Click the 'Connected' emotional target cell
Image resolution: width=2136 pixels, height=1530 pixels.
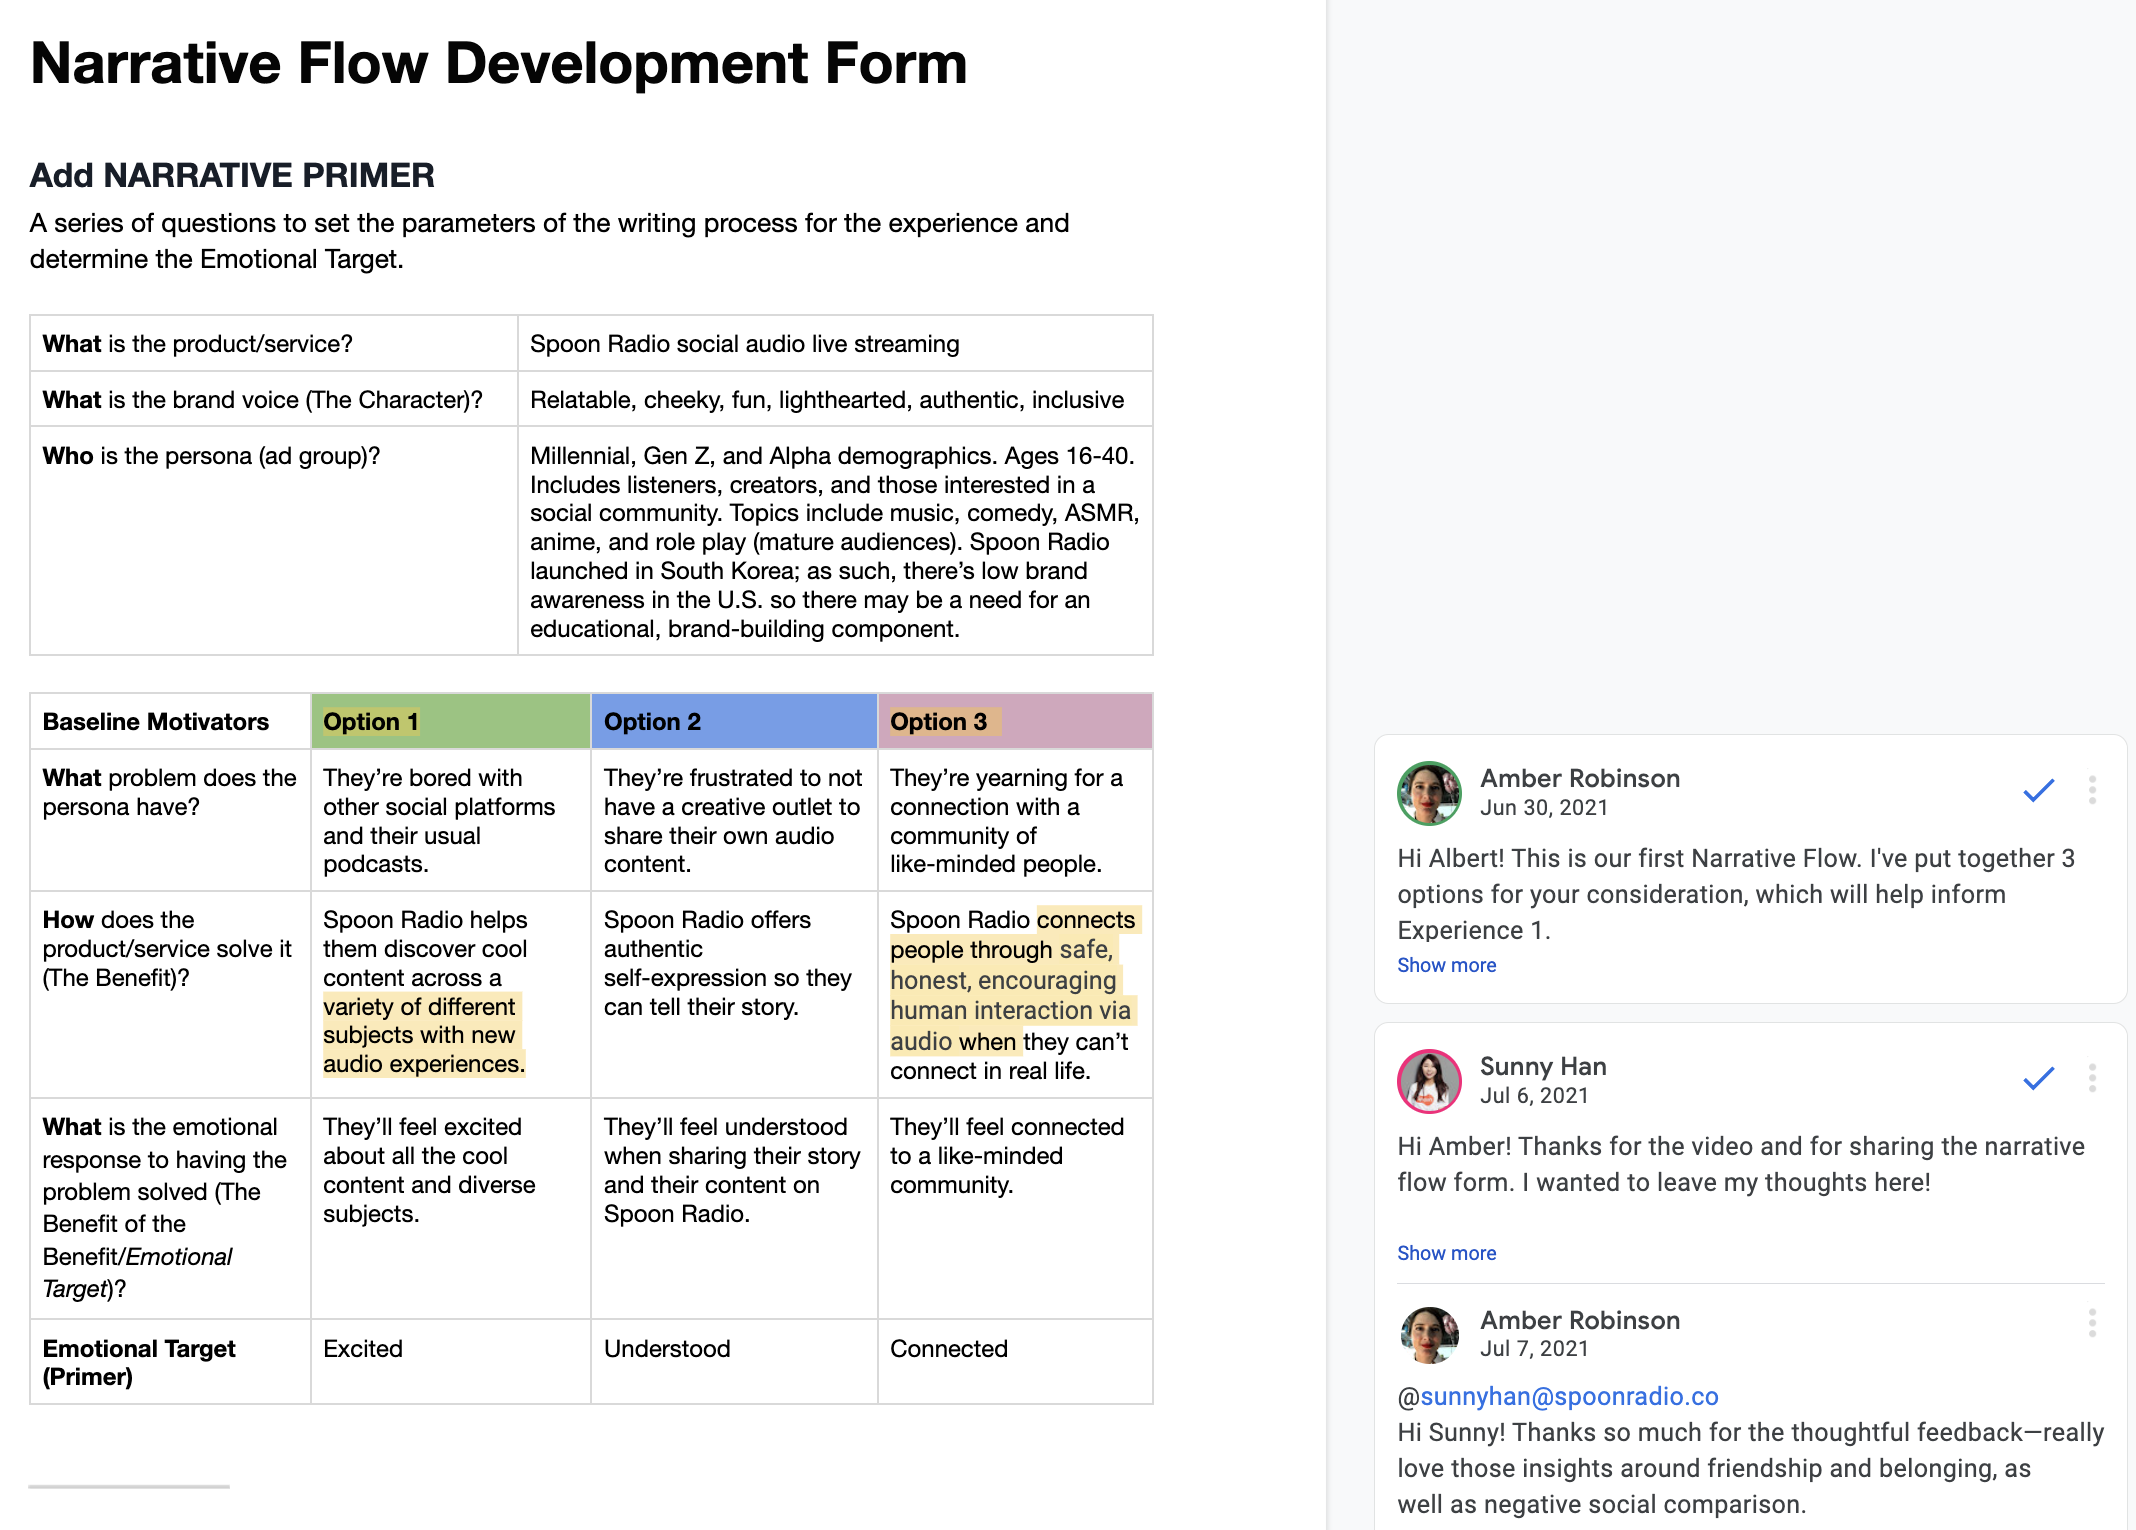tap(1015, 1362)
